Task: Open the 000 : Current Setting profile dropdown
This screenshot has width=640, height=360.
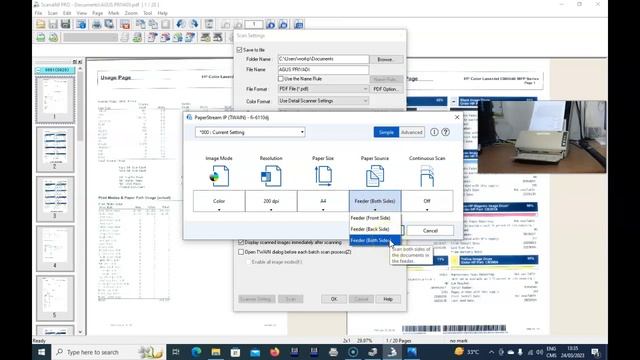Action: point(250,132)
